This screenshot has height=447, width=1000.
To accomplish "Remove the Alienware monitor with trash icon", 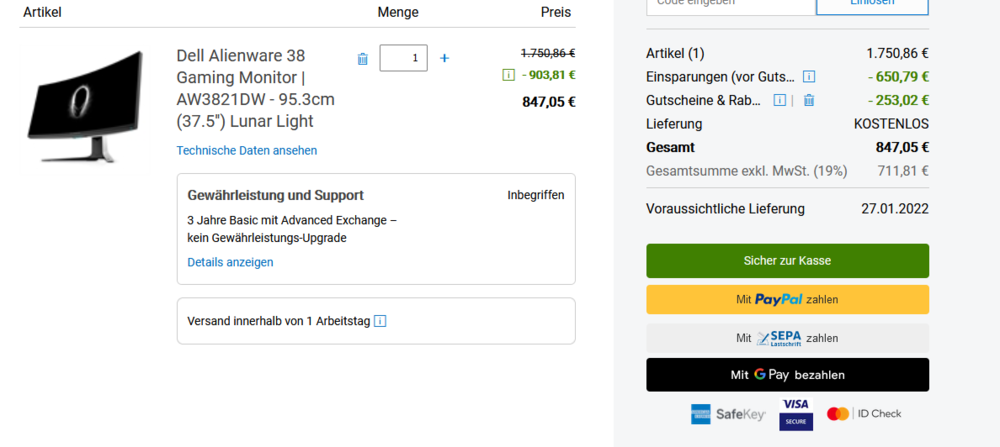I will coord(362,59).
